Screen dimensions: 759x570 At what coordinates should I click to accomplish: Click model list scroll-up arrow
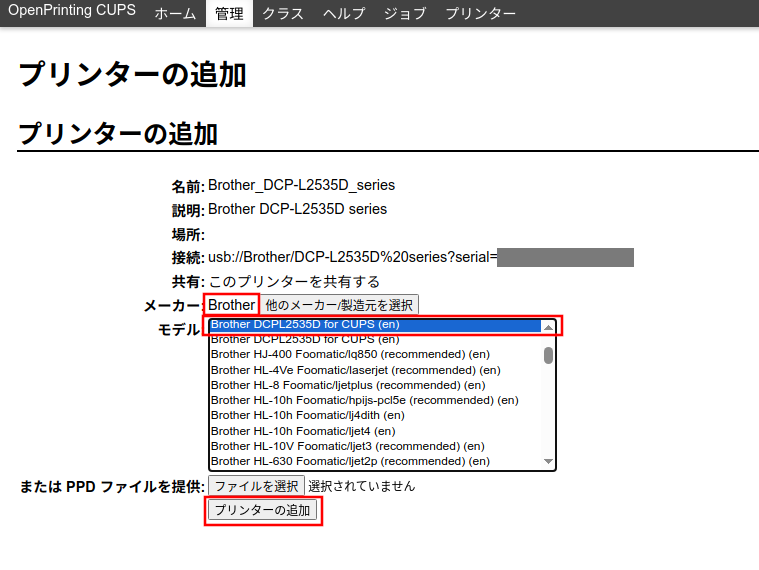[548, 328]
